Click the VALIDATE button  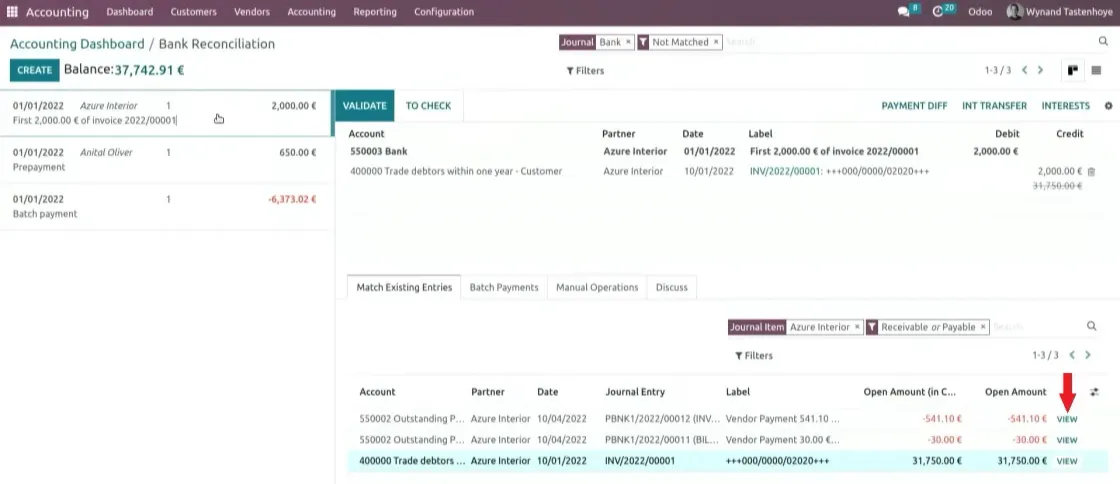click(x=364, y=106)
